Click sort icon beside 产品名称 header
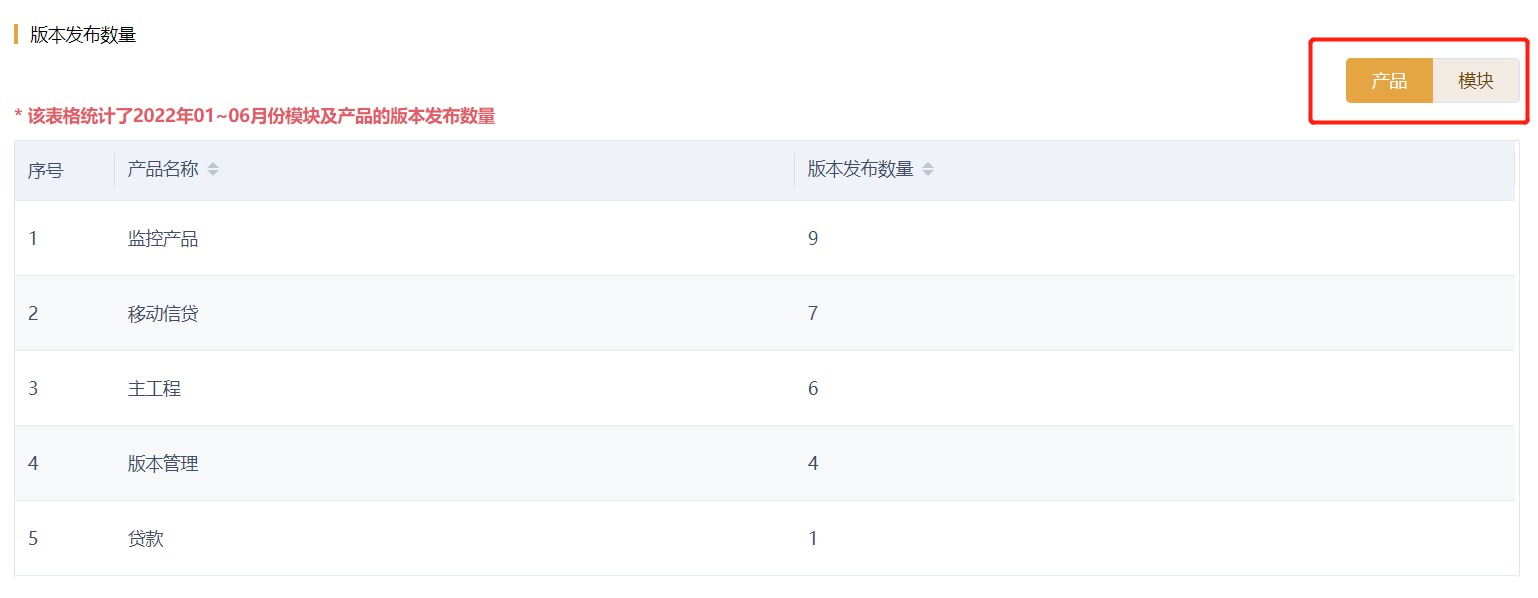The image size is (1538, 598). [x=213, y=170]
